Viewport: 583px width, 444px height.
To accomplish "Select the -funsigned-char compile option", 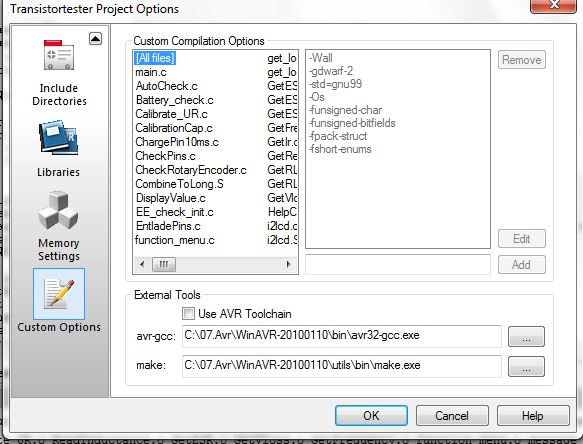I will pos(345,110).
